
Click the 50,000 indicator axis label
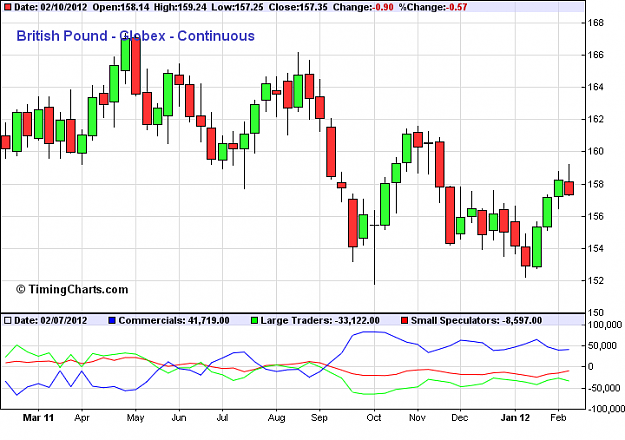click(x=603, y=346)
